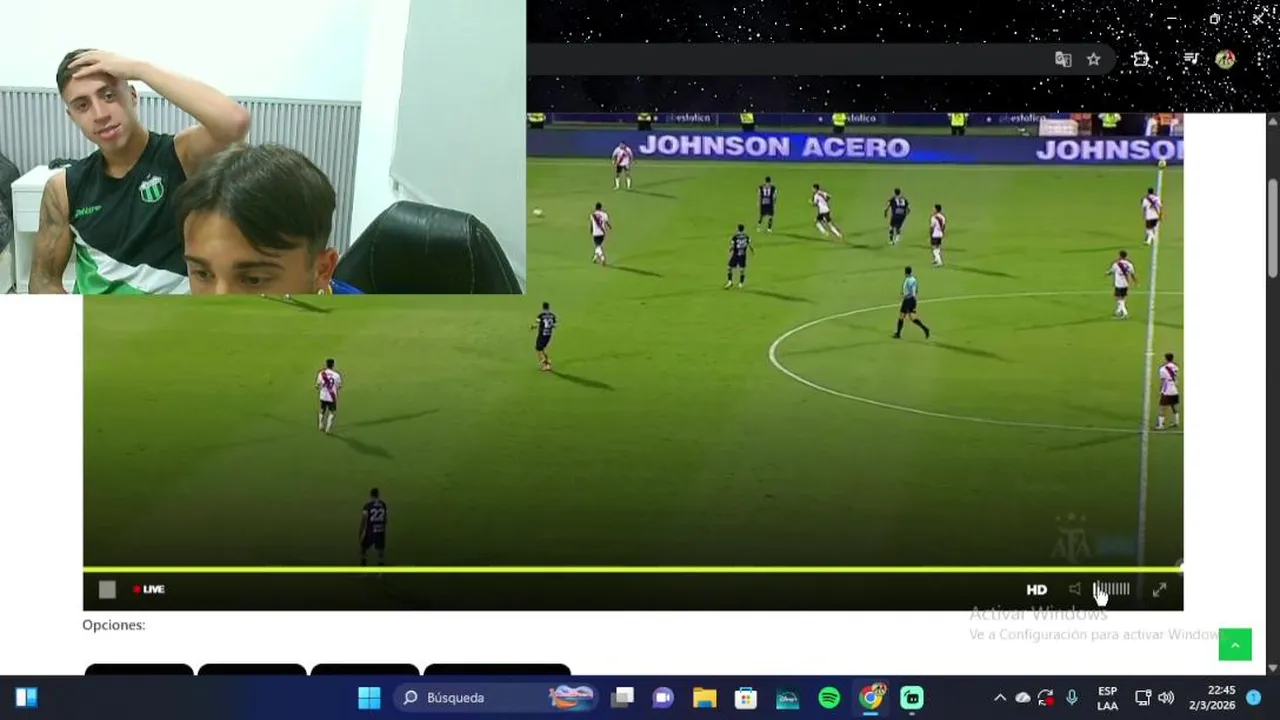Viewport: 1280px width, 720px height.
Task: Stop the live stream with the square button
Action: [x=107, y=590]
